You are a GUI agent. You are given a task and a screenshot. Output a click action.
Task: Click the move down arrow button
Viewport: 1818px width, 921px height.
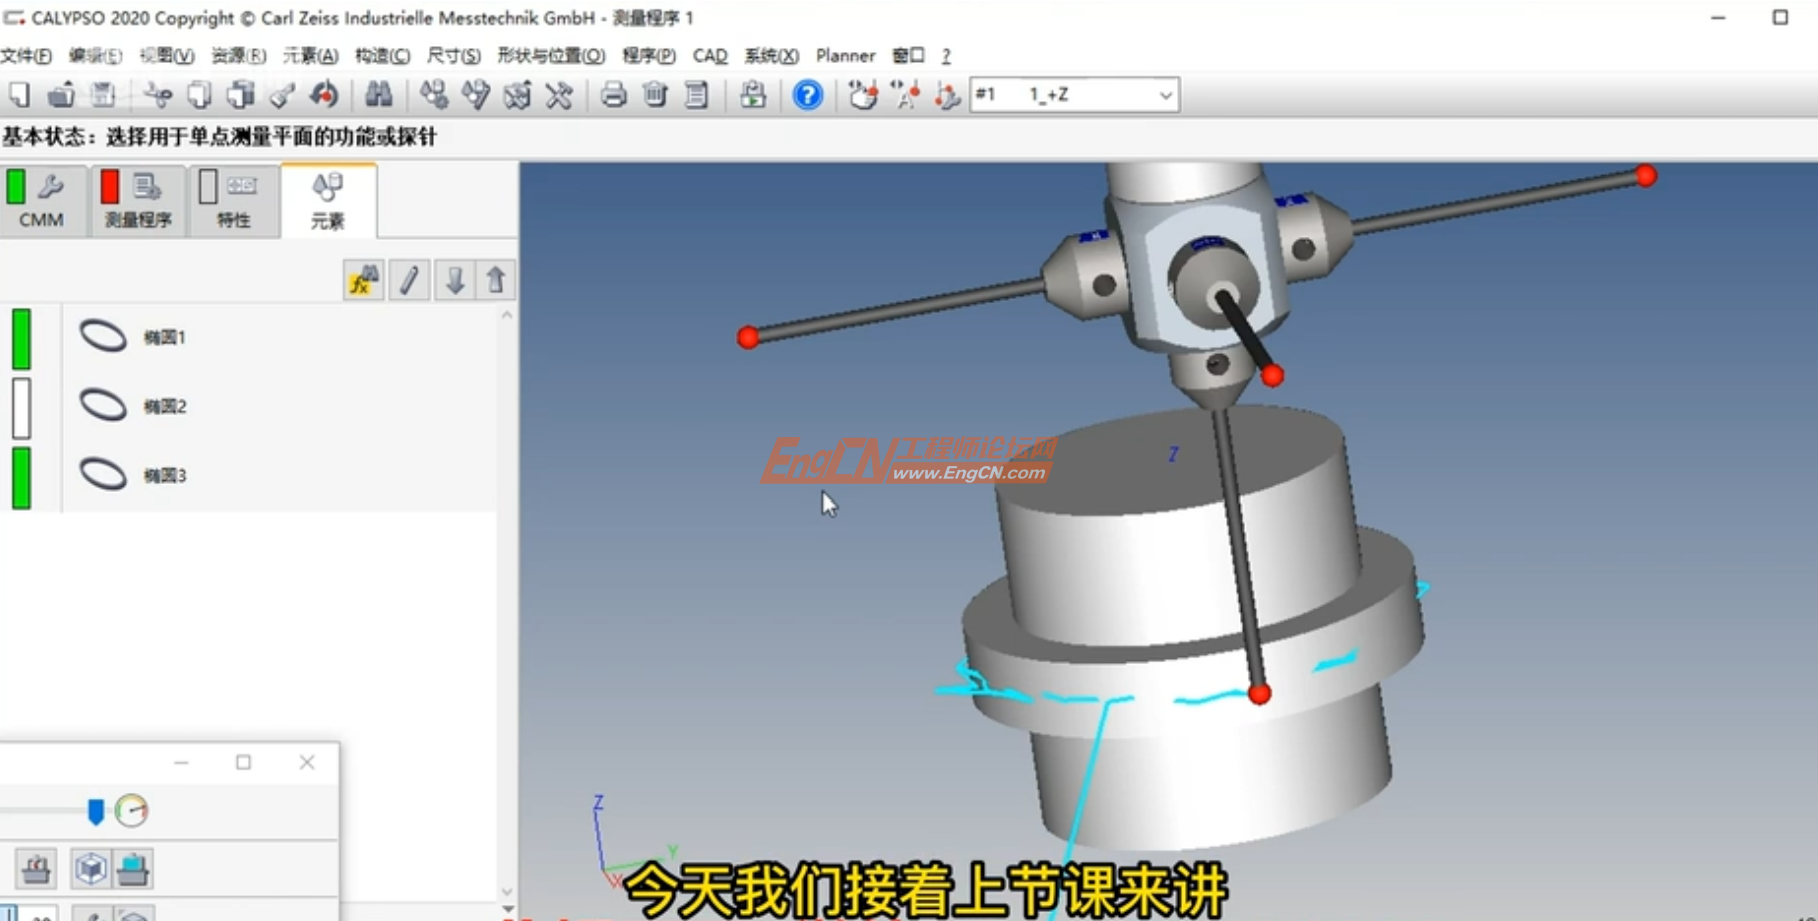pos(456,280)
